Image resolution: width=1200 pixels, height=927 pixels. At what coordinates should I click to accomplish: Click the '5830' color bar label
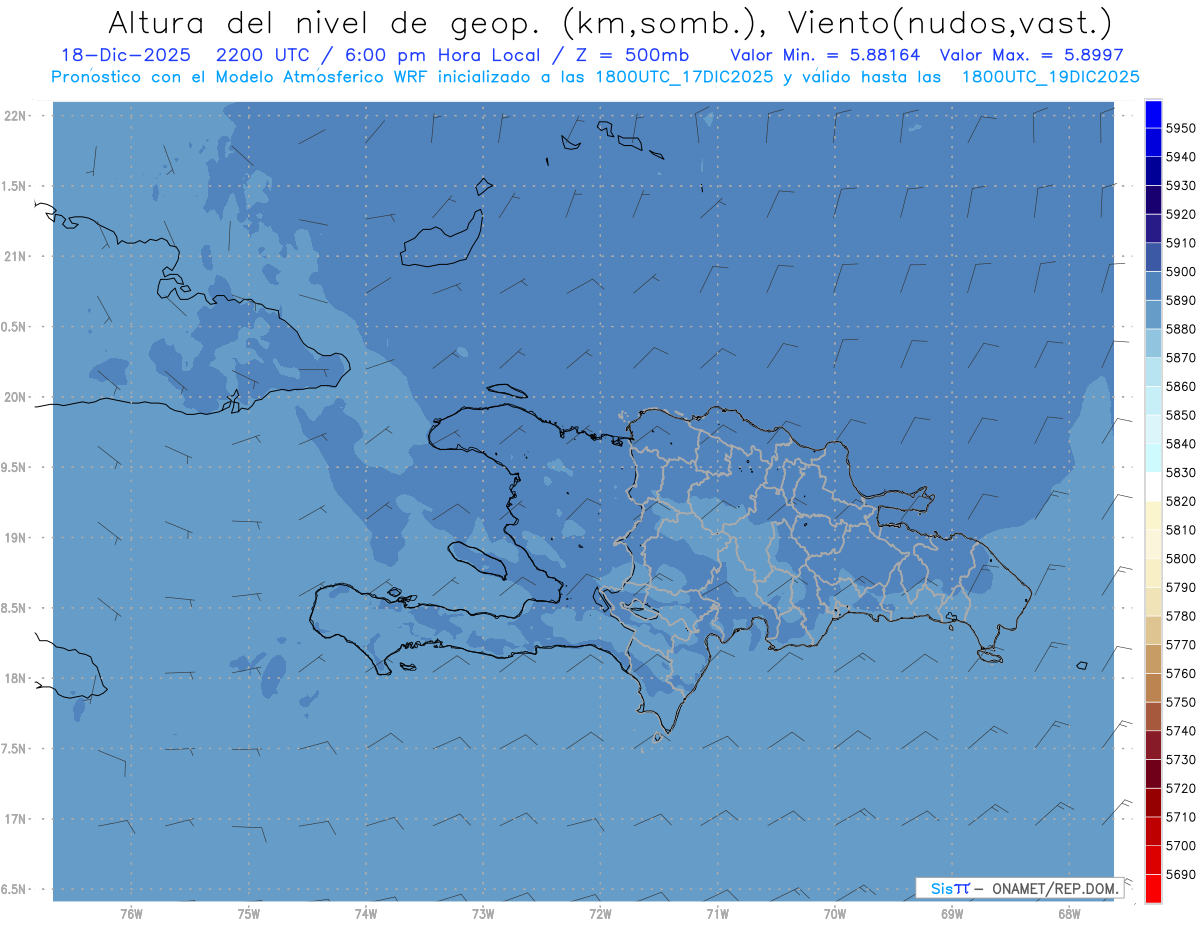tap(1180, 472)
